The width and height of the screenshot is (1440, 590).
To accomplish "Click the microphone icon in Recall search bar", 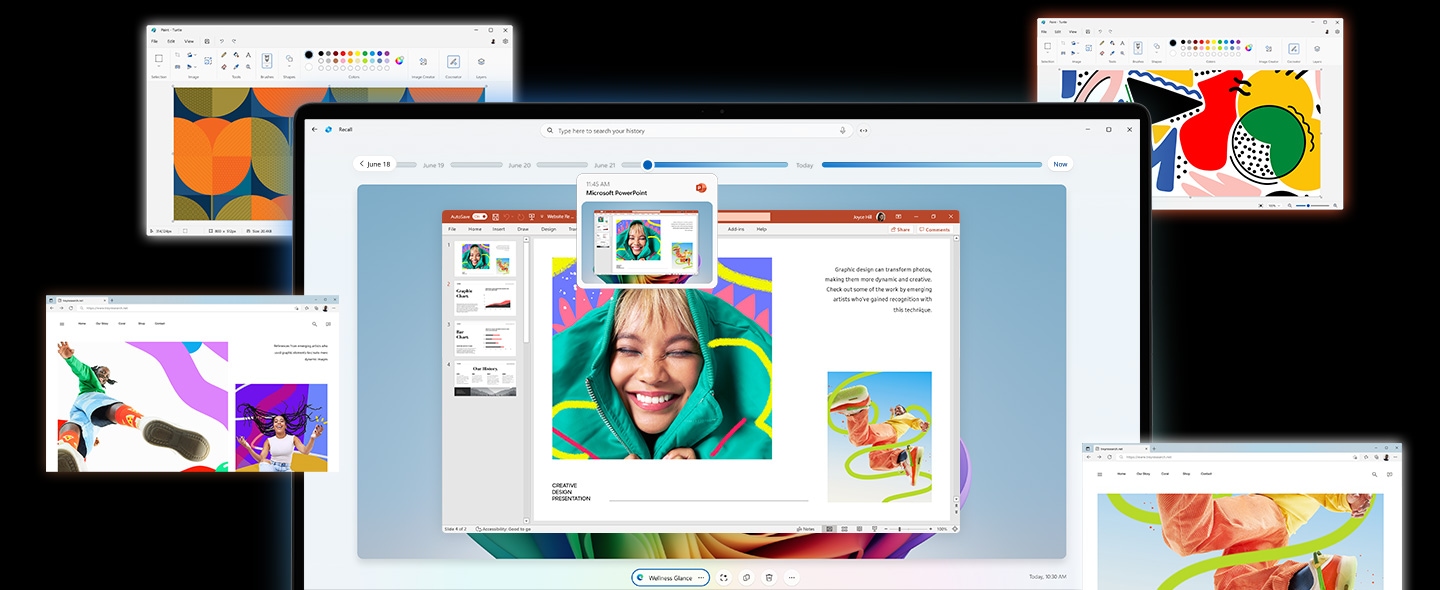I will (841, 130).
